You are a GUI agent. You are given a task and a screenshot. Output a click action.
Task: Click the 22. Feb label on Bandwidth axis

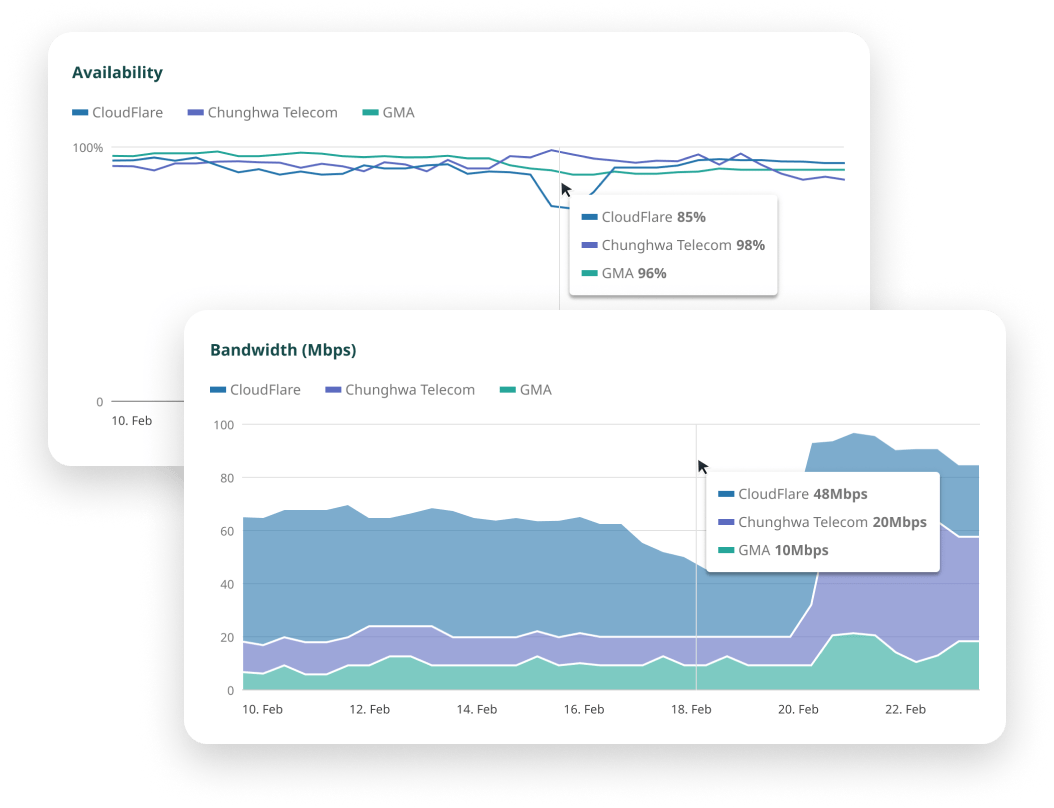point(905,709)
